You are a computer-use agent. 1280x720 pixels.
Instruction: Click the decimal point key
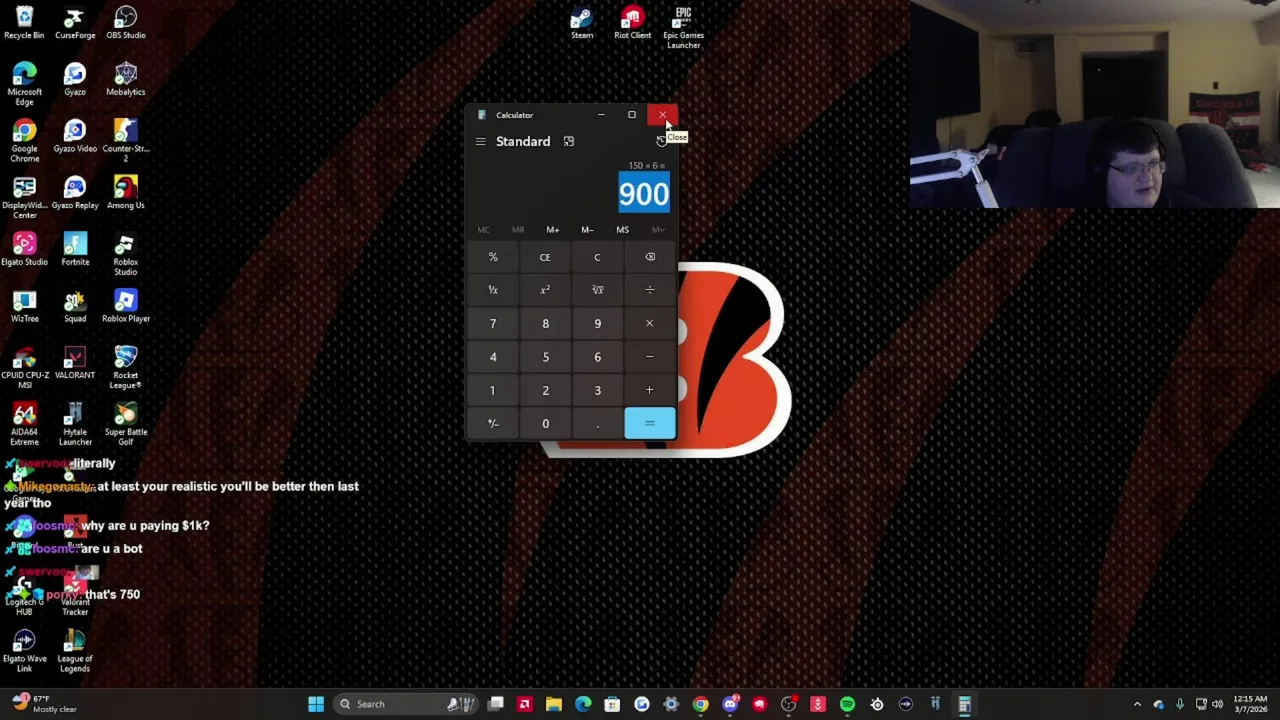click(x=597, y=423)
